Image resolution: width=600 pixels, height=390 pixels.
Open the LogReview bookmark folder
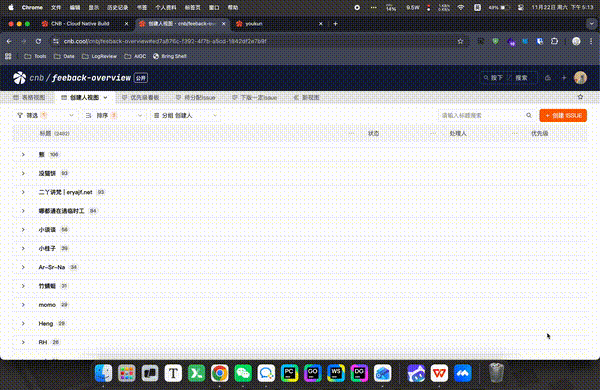click(x=99, y=56)
